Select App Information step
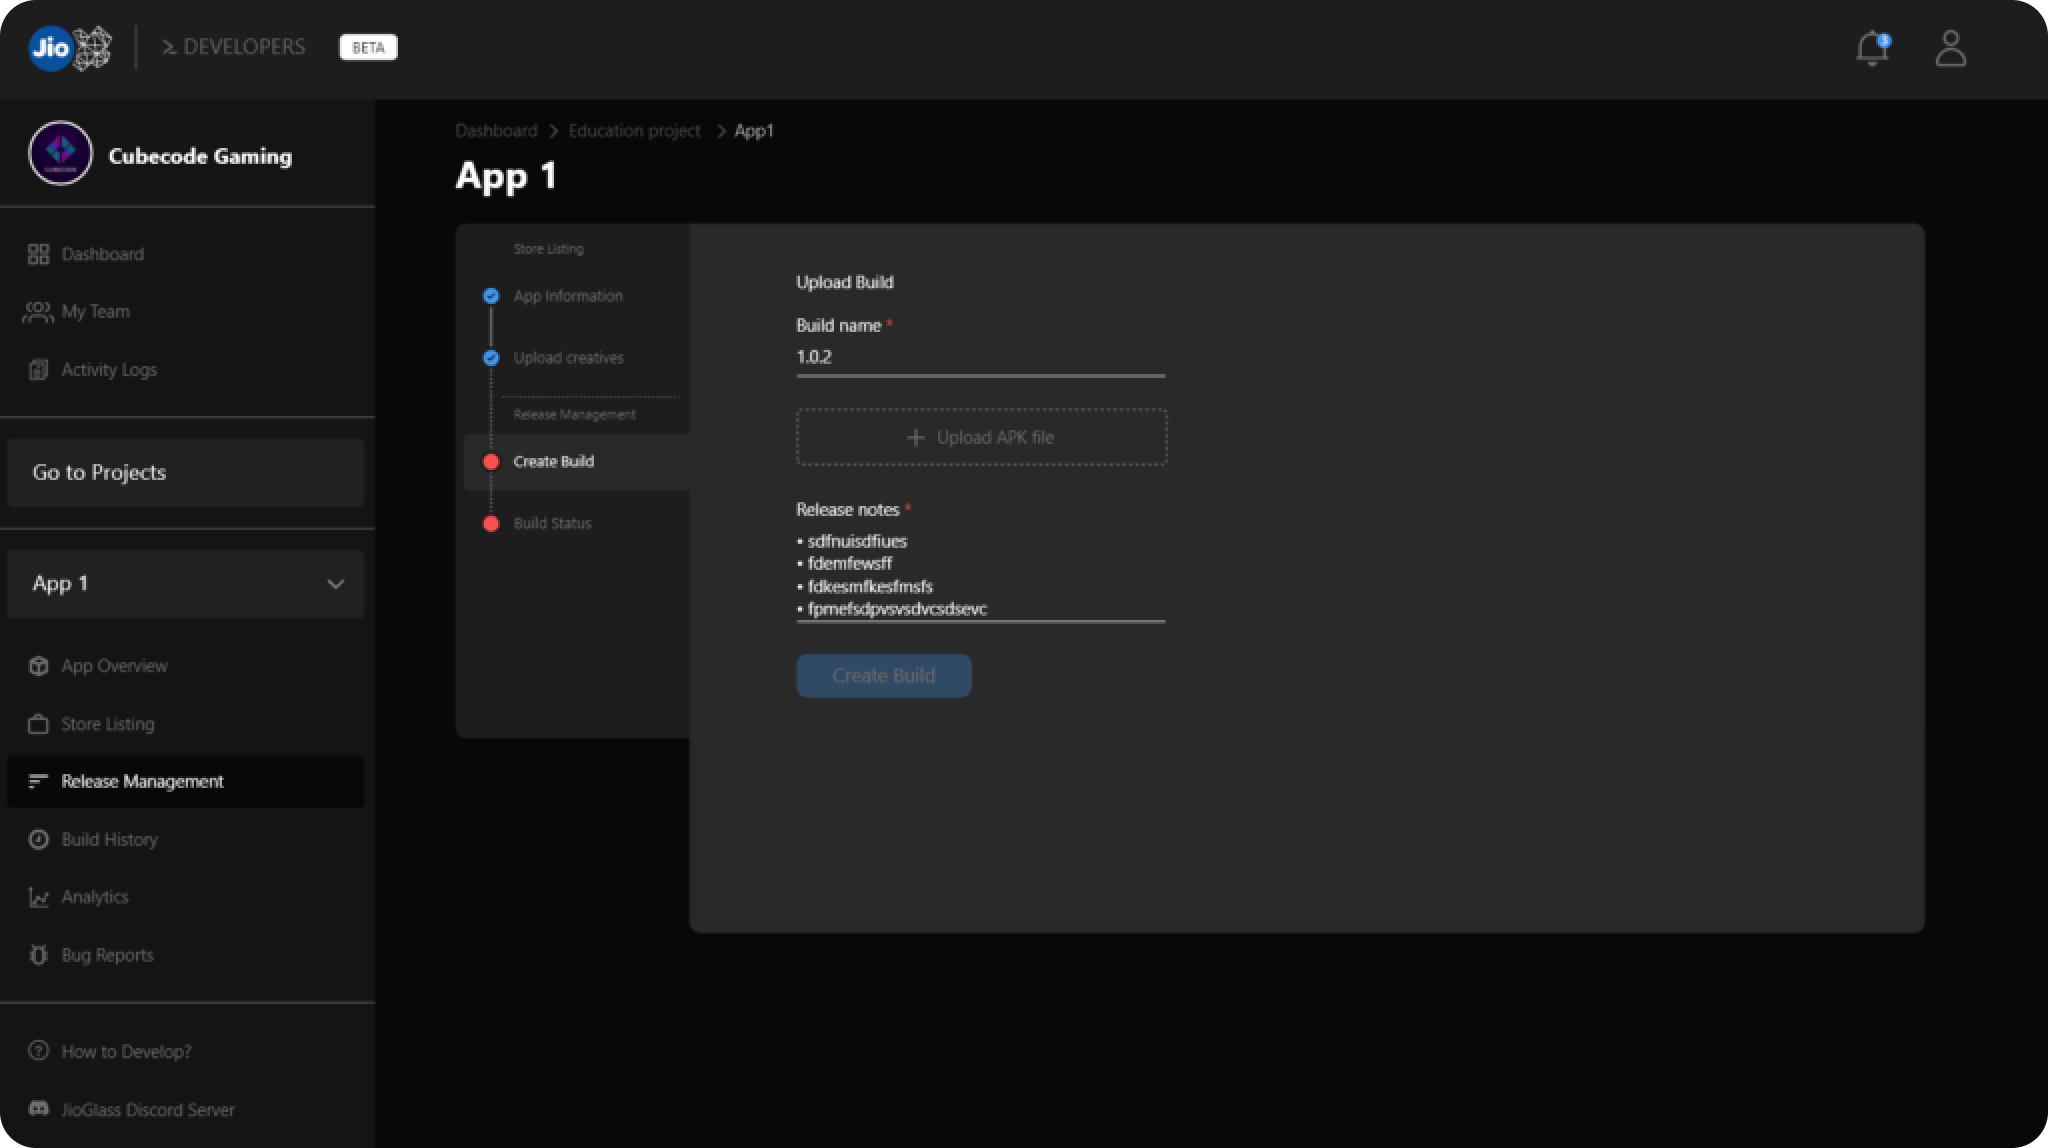The width and height of the screenshot is (2048, 1148). pyautogui.click(x=568, y=296)
